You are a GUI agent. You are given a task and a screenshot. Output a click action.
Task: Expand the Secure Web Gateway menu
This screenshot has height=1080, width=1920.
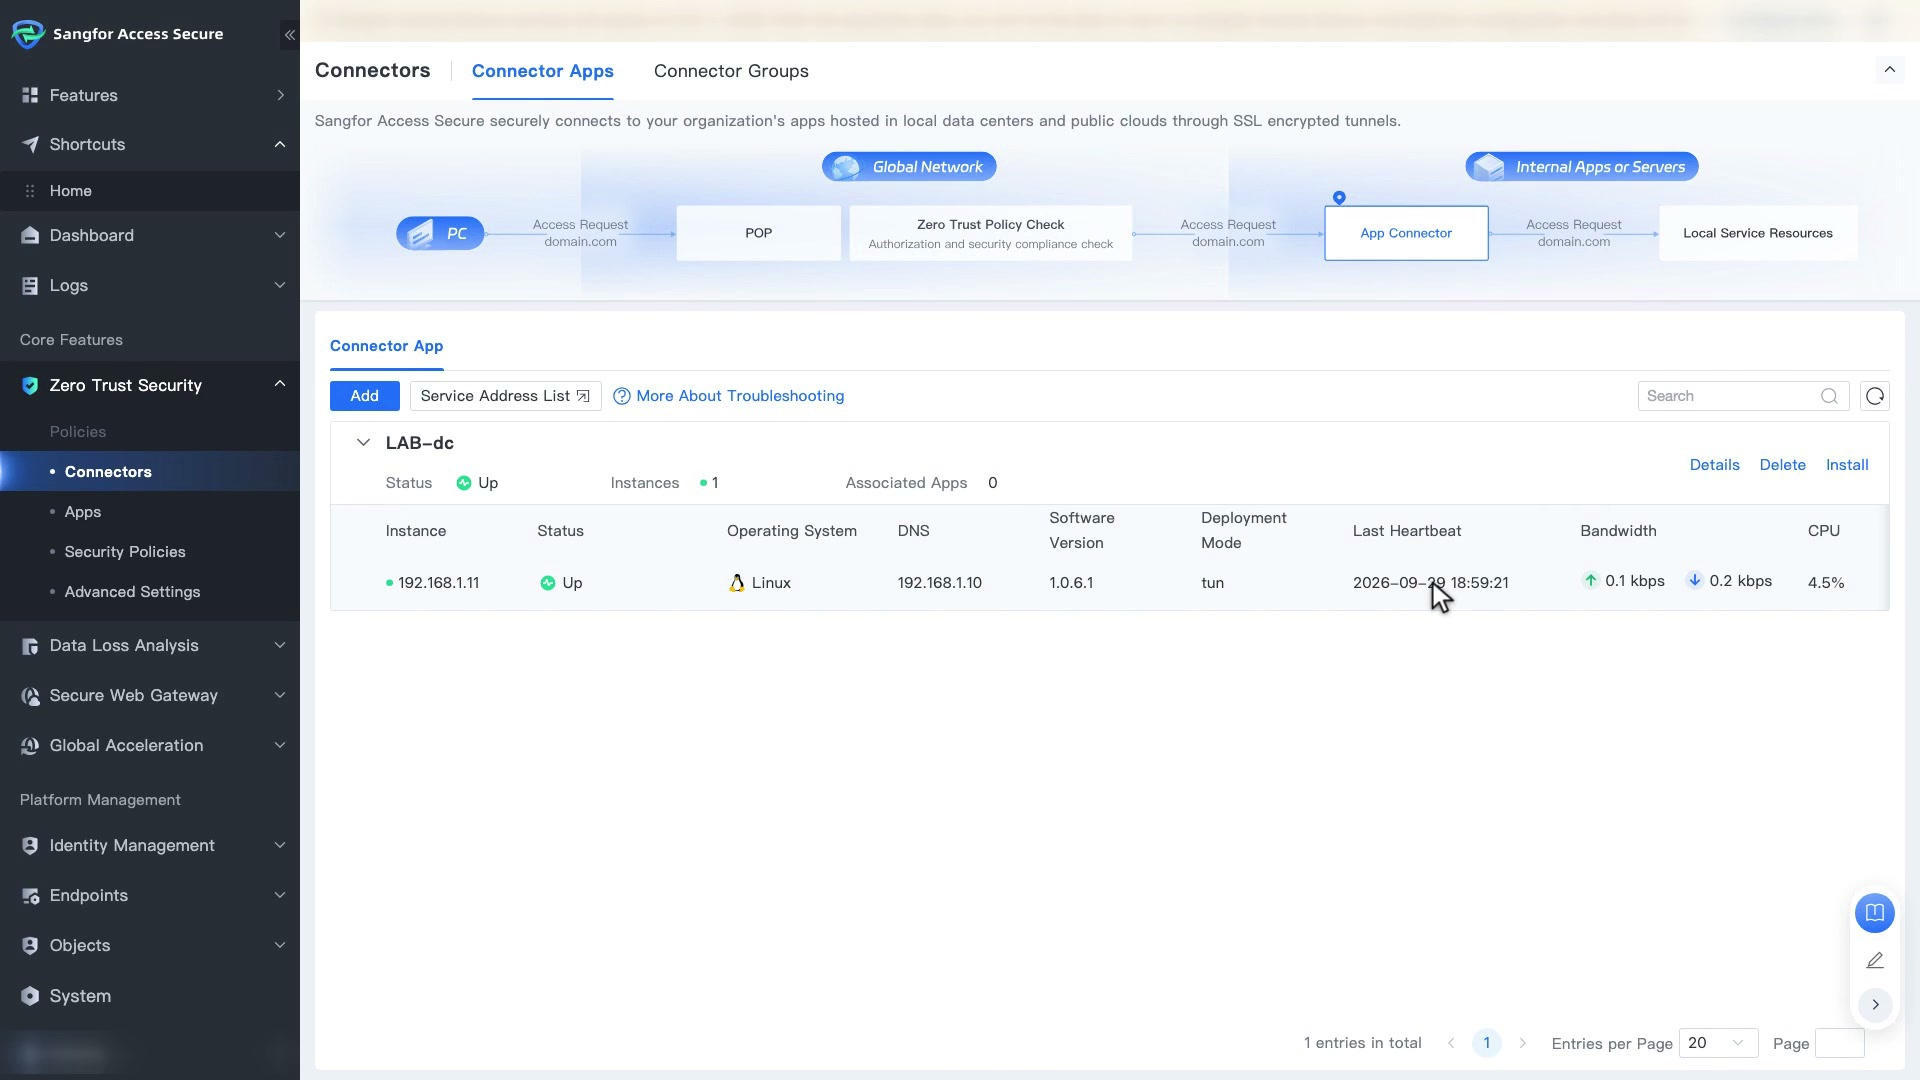click(280, 695)
